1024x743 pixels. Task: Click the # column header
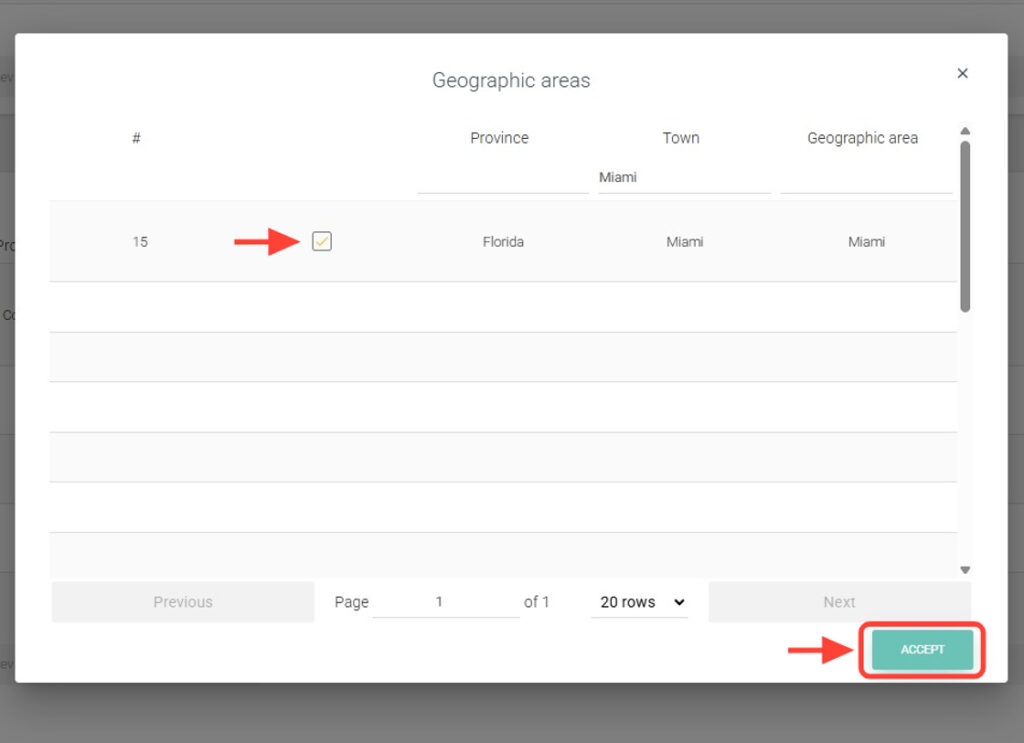tap(136, 138)
